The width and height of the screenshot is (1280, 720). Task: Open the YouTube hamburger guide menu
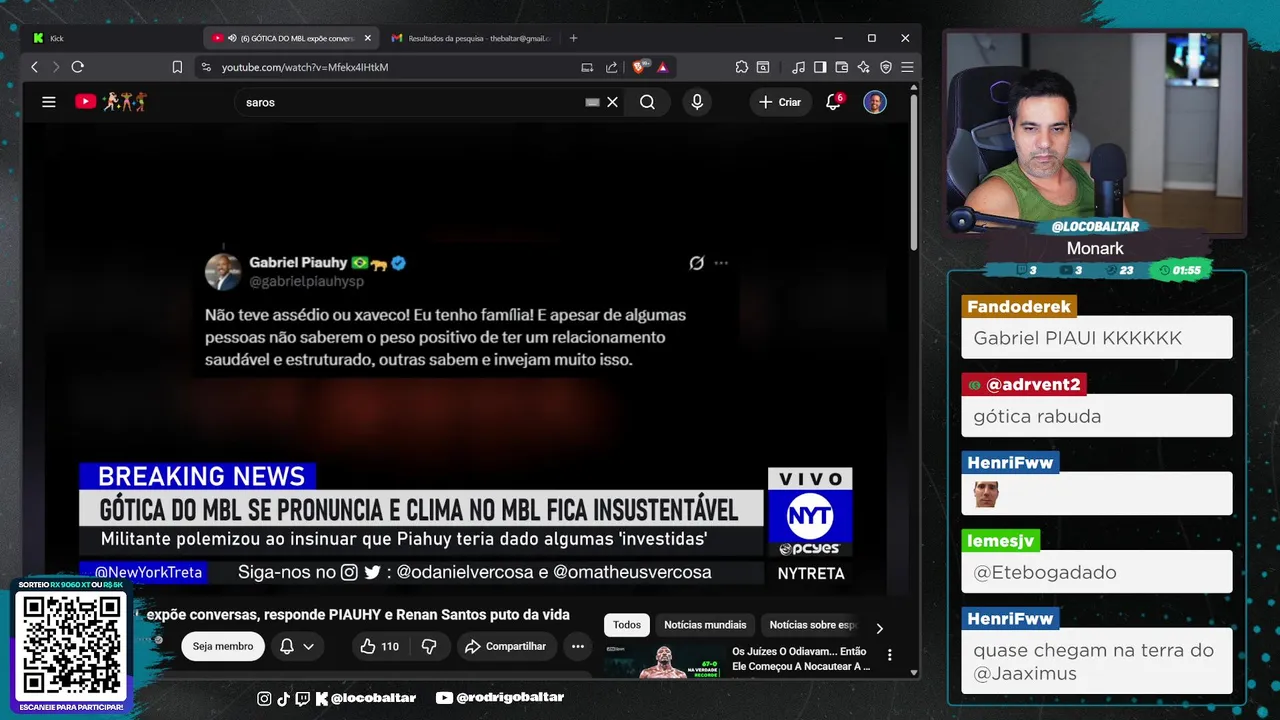tap(48, 102)
